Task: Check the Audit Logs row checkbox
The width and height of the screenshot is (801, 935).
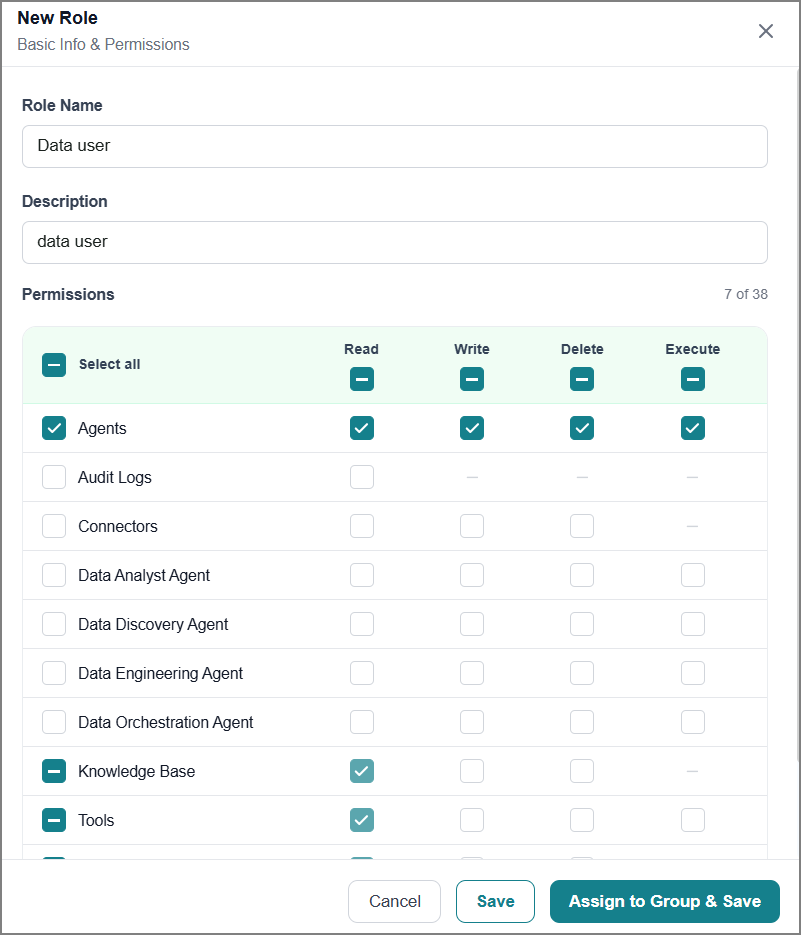Action: pos(54,477)
